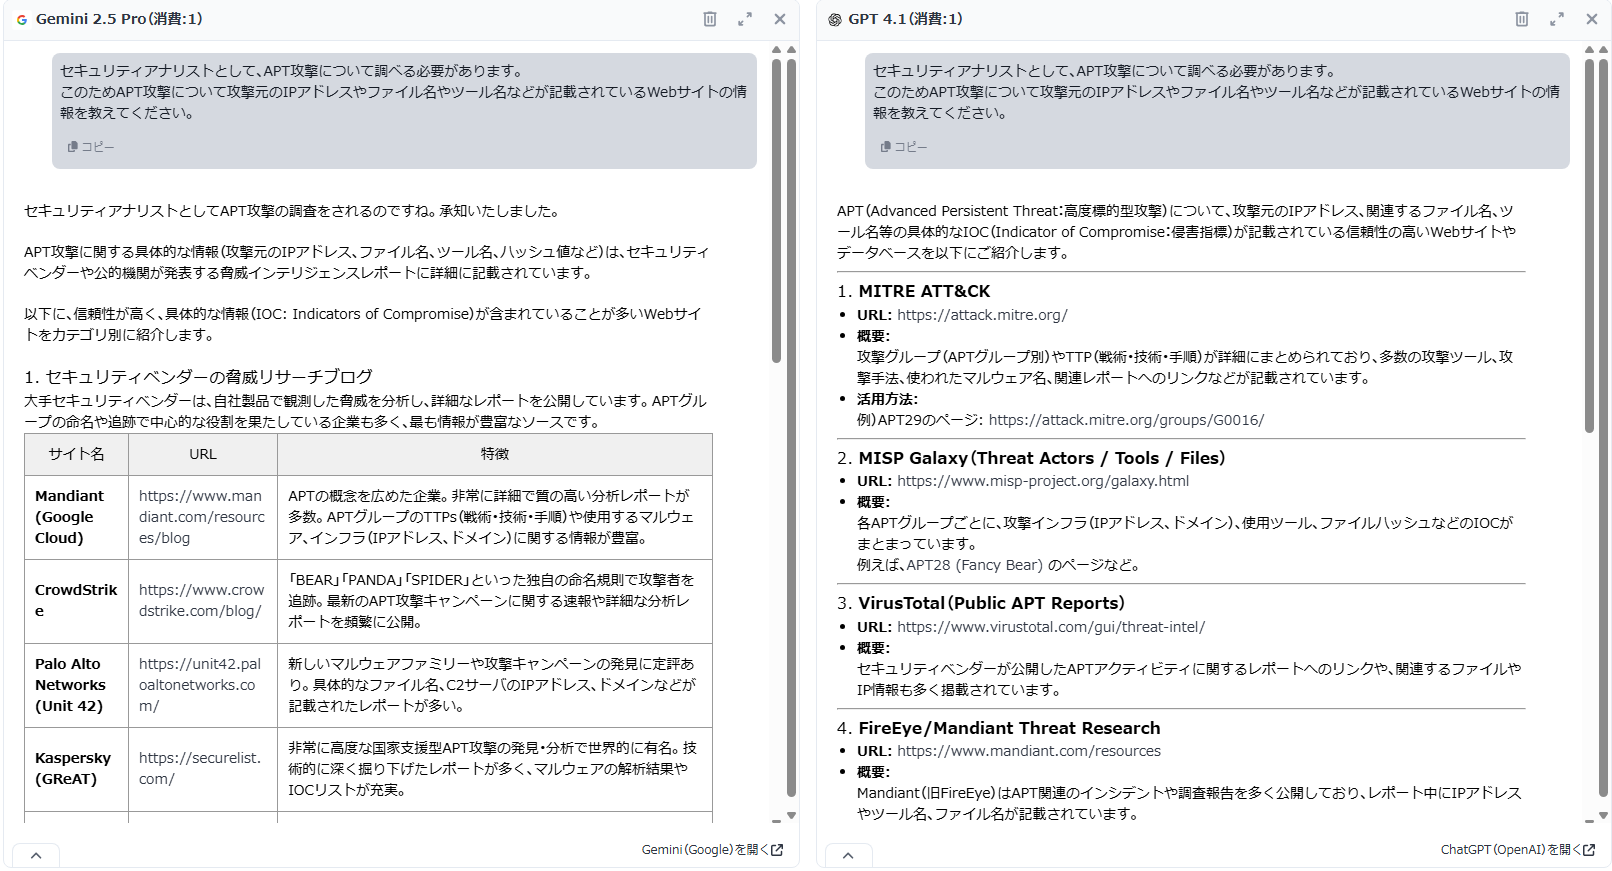Screen dimensions: 1612x871
Task: Visit the VirusTotal threat-intel URL
Action: coord(1050,627)
